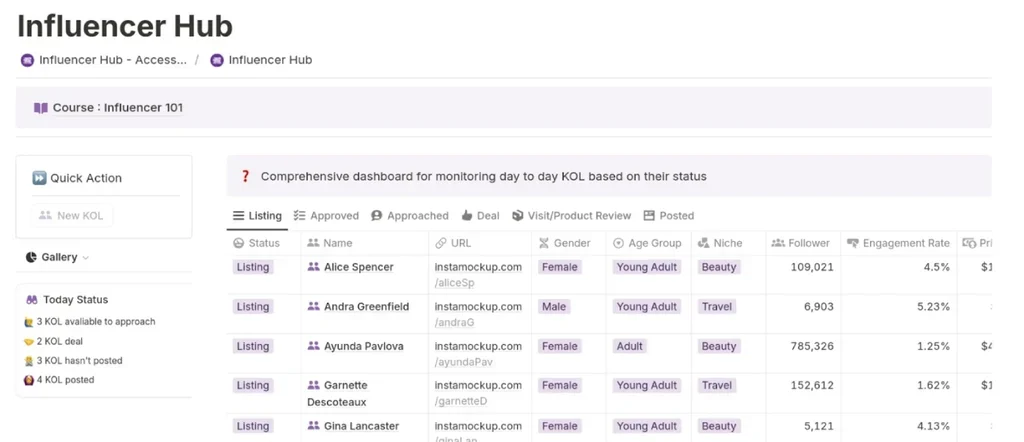
Task: Open Andra Greenfield's Male gender tag
Action: (554, 306)
